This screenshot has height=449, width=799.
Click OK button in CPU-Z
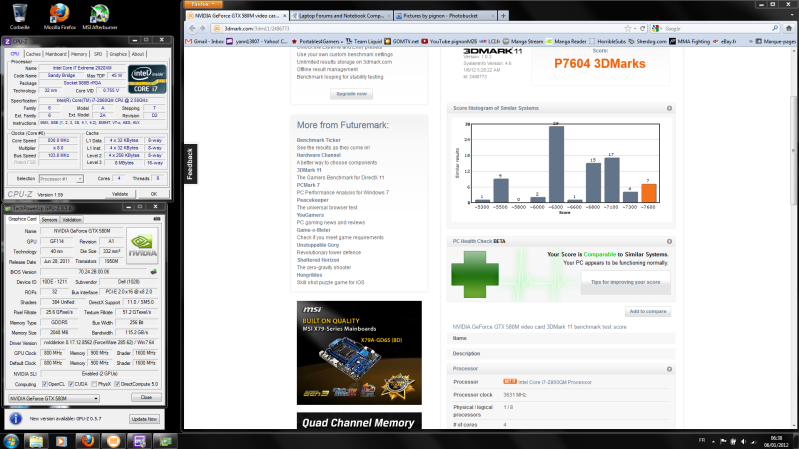[154, 194]
